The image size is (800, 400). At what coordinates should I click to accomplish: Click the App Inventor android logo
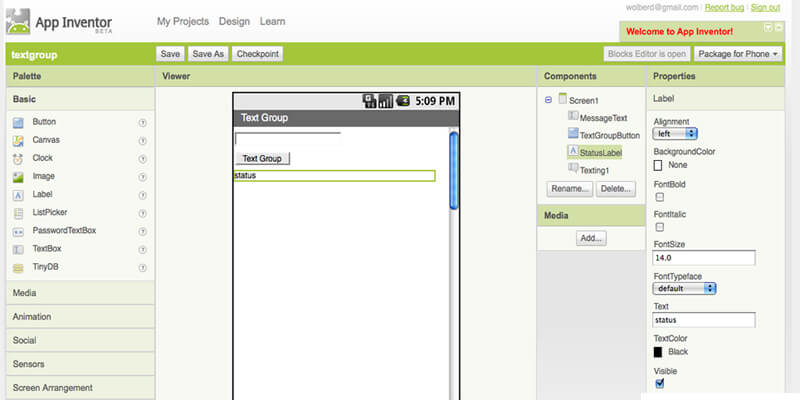pyautogui.click(x=18, y=22)
